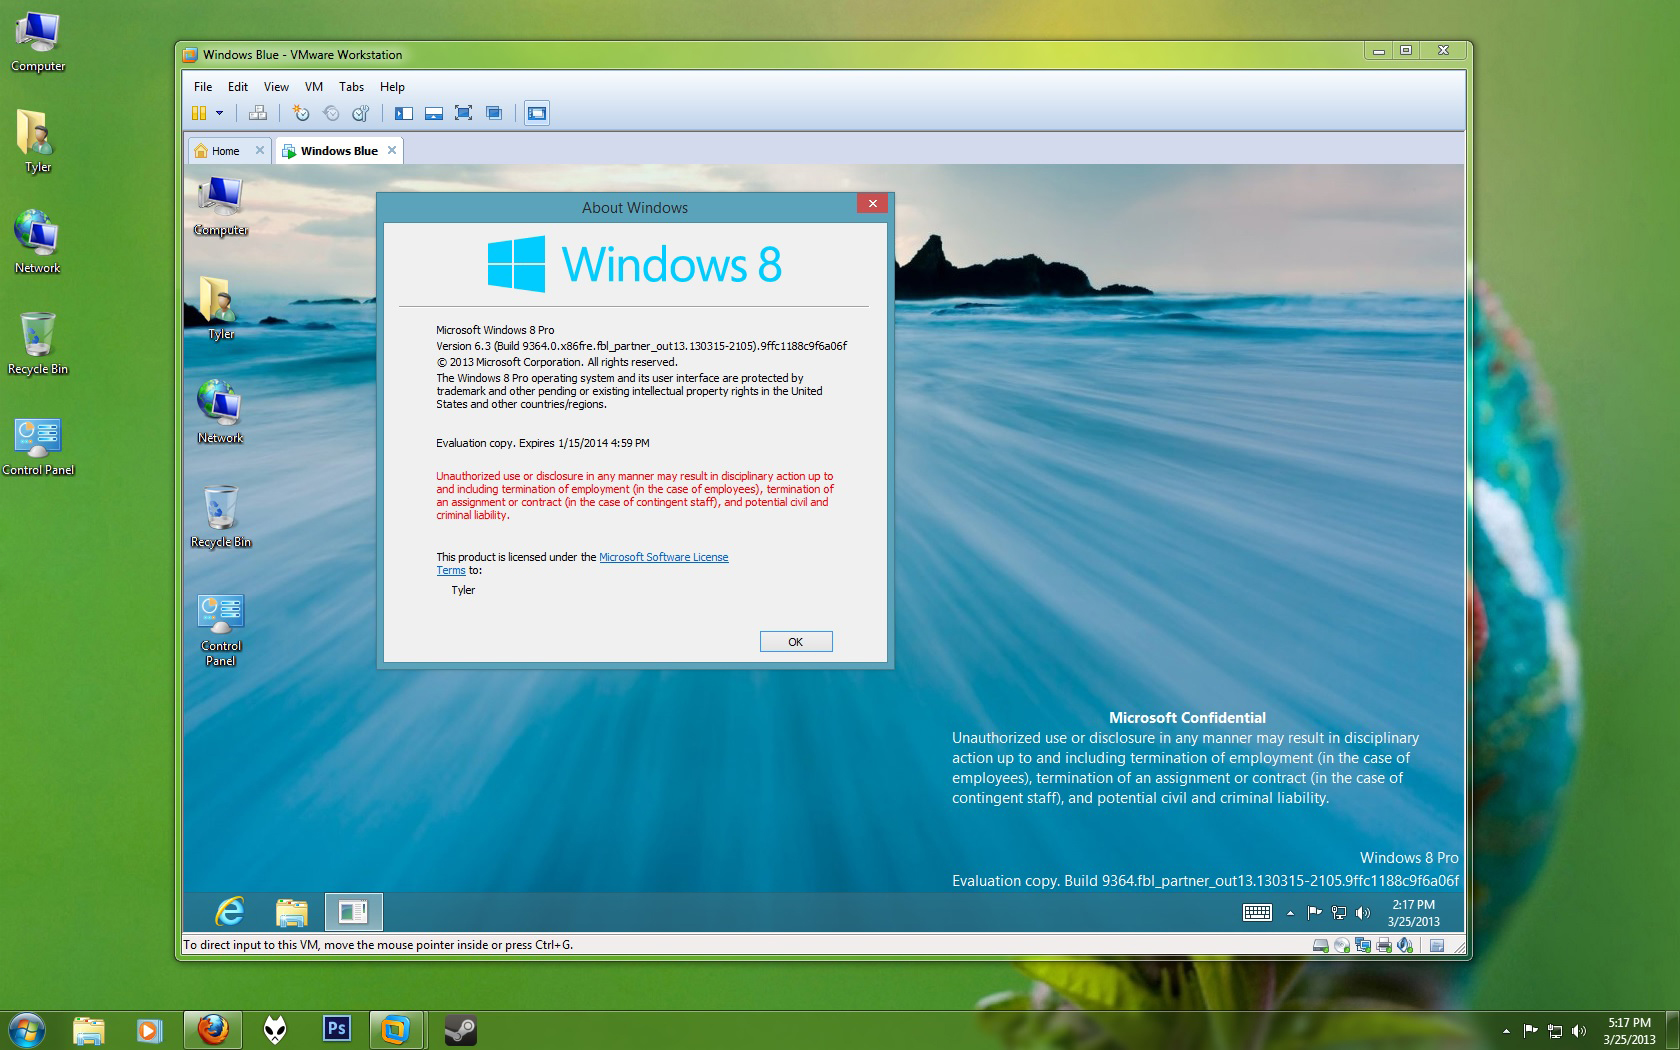The image size is (1680, 1050).
Task: Open the guest touch keyboard icon
Action: click(1256, 912)
